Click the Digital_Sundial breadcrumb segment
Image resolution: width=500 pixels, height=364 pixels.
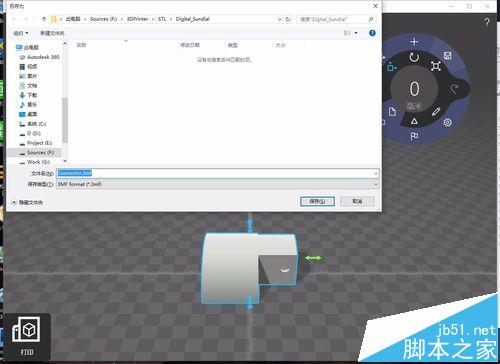[x=193, y=19]
